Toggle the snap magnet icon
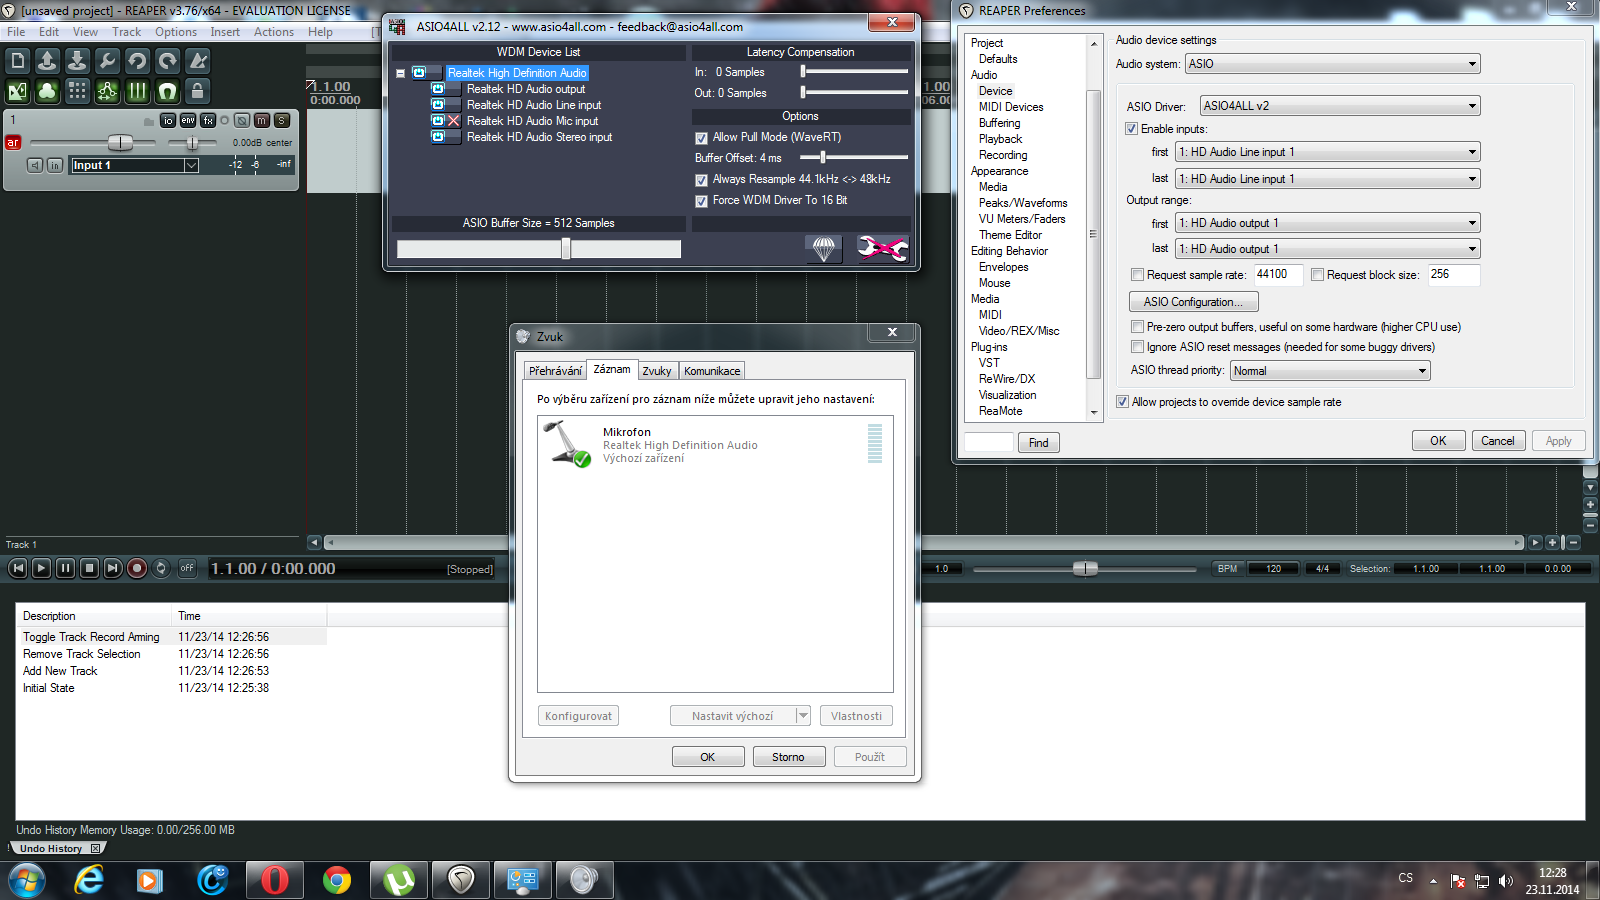 click(x=167, y=92)
